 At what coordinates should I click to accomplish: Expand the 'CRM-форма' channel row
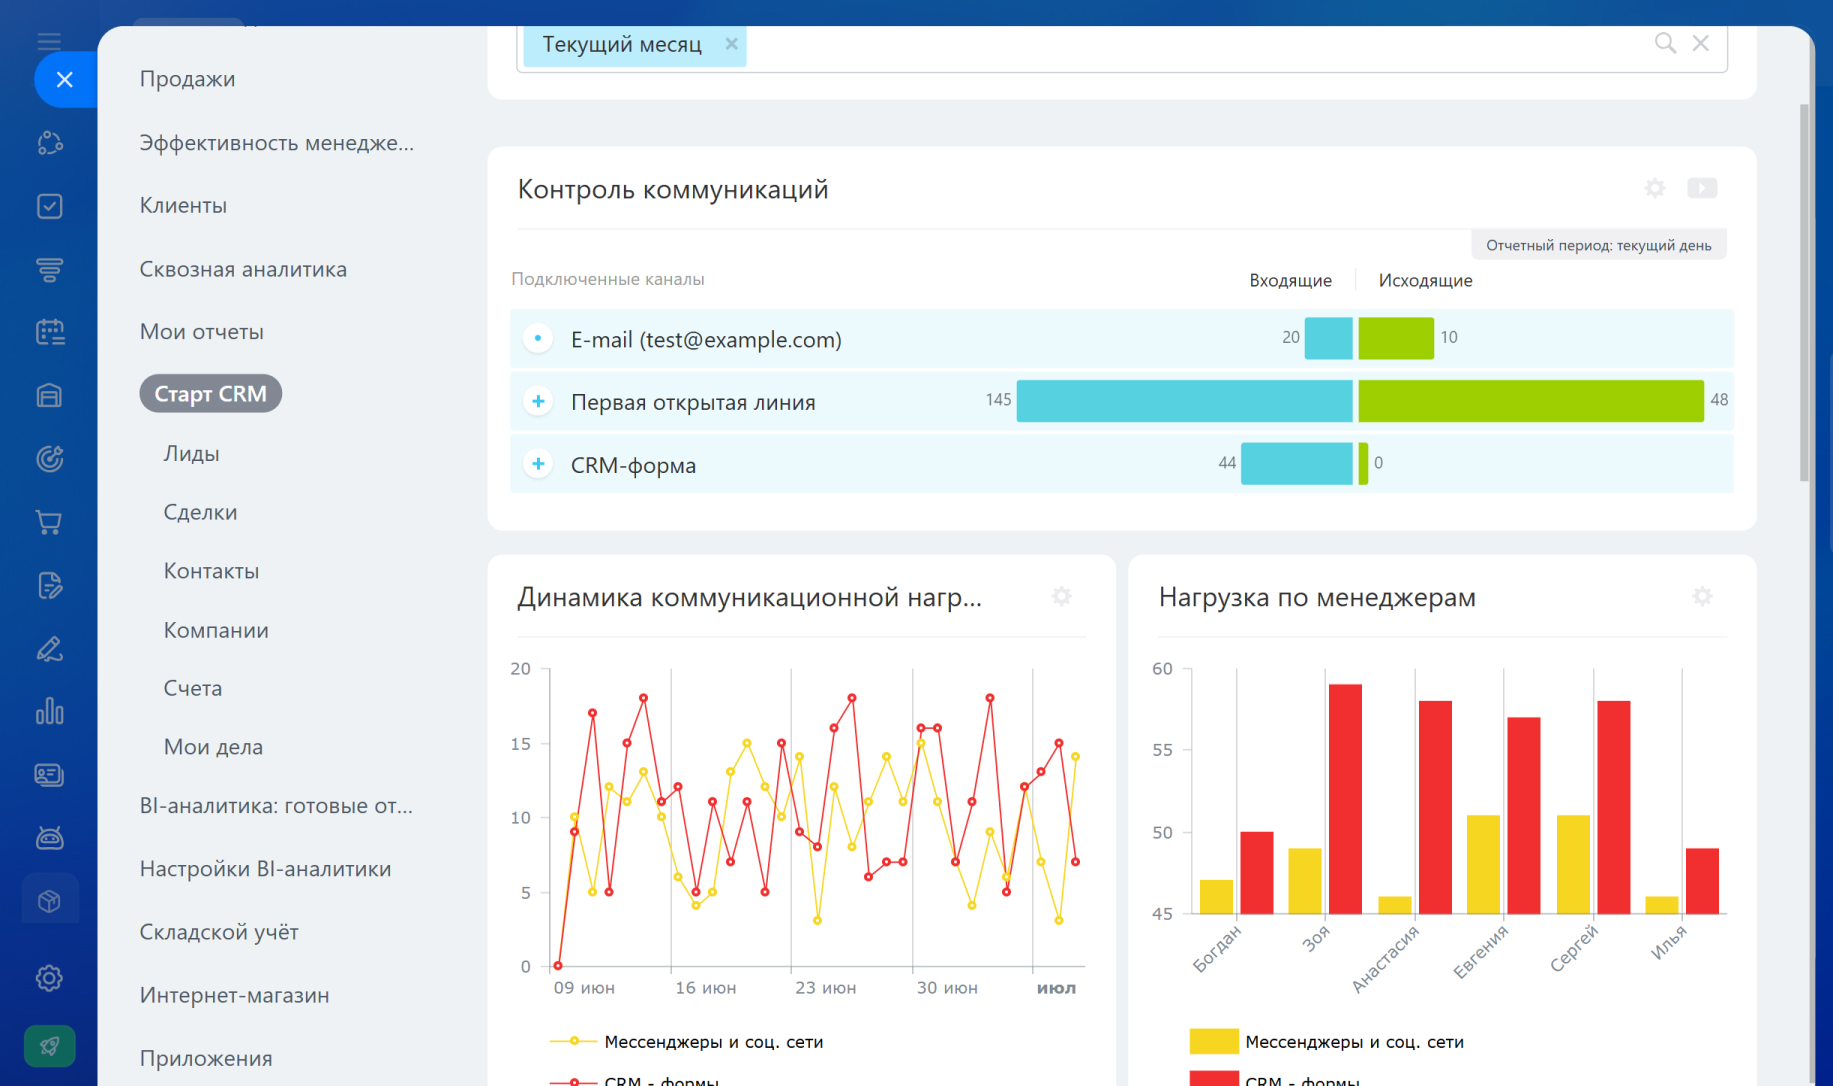click(x=538, y=465)
